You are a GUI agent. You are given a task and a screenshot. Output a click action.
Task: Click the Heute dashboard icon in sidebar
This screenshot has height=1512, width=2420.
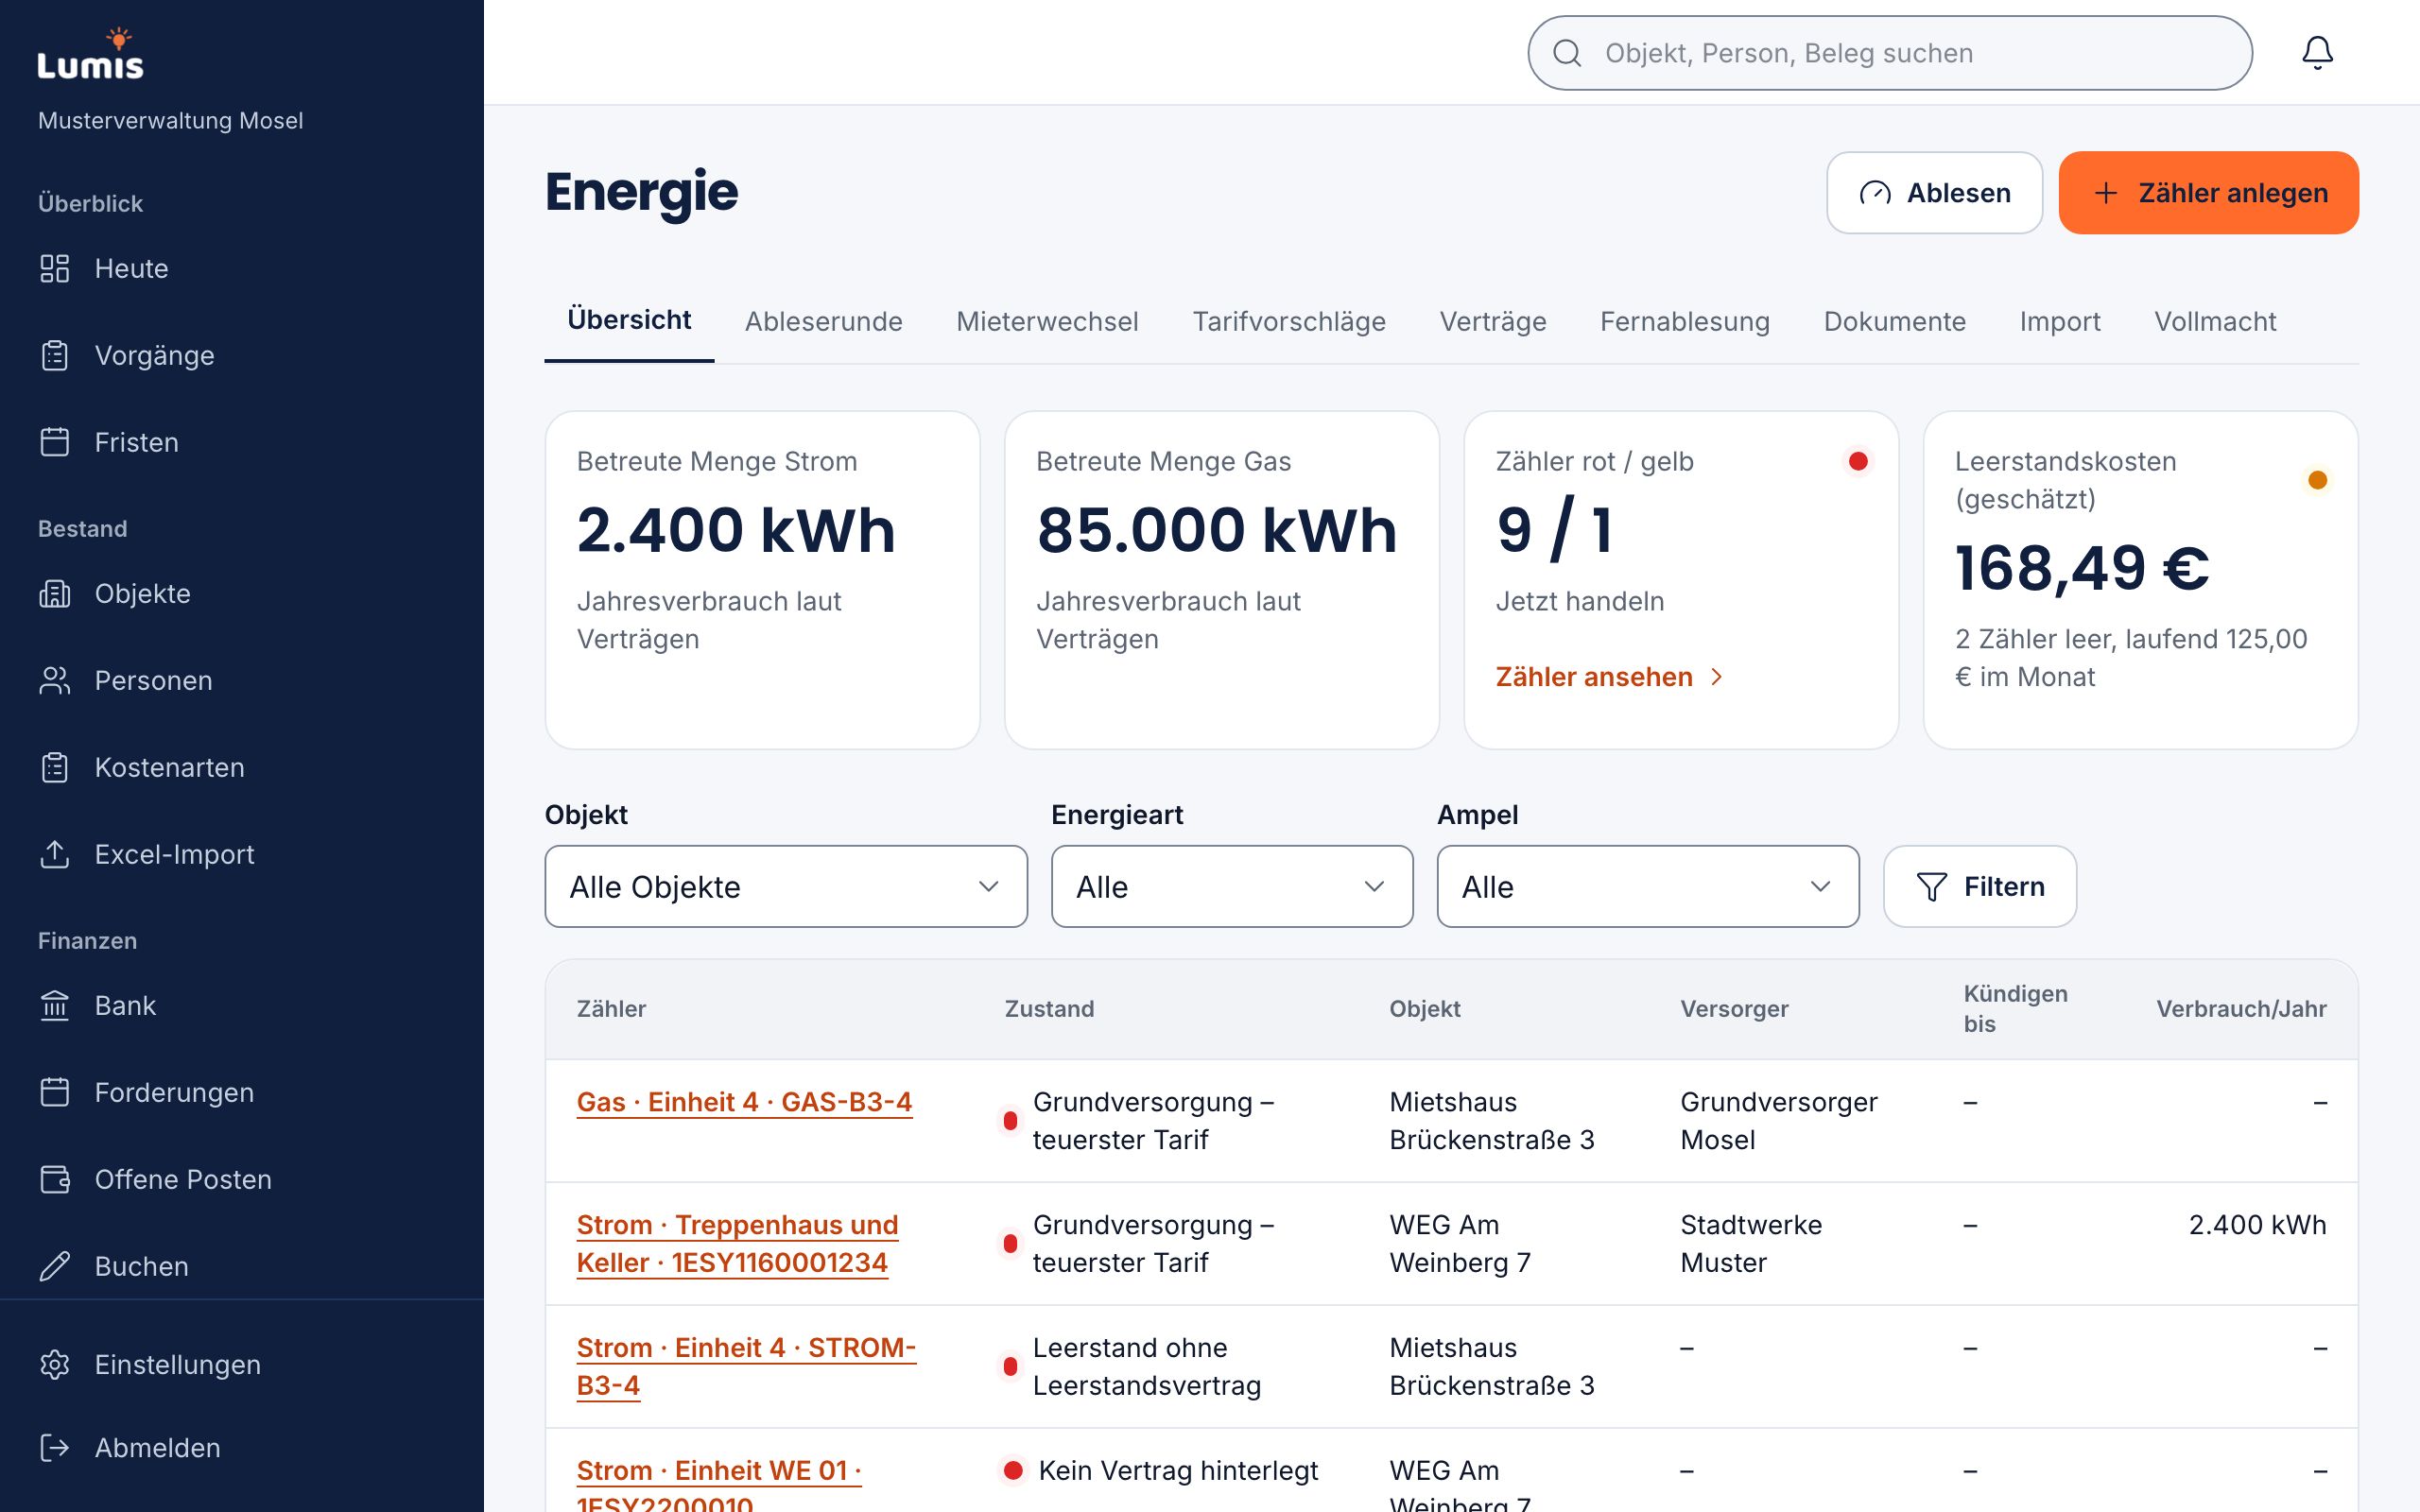pyautogui.click(x=54, y=268)
